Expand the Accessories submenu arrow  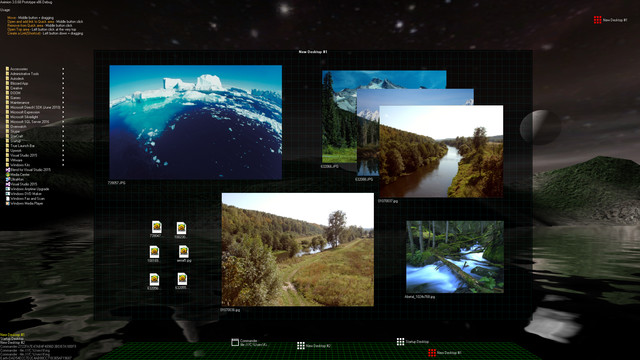click(63, 69)
